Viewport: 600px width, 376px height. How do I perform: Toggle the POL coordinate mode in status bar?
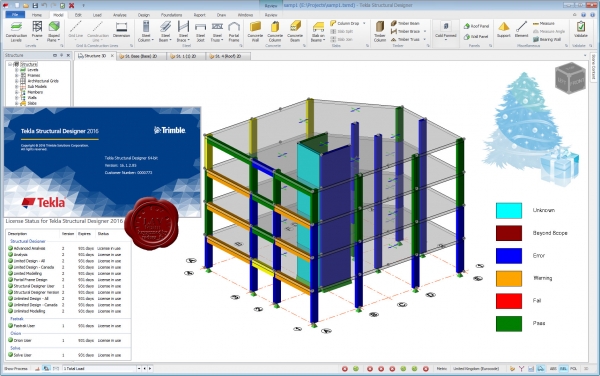(573, 369)
